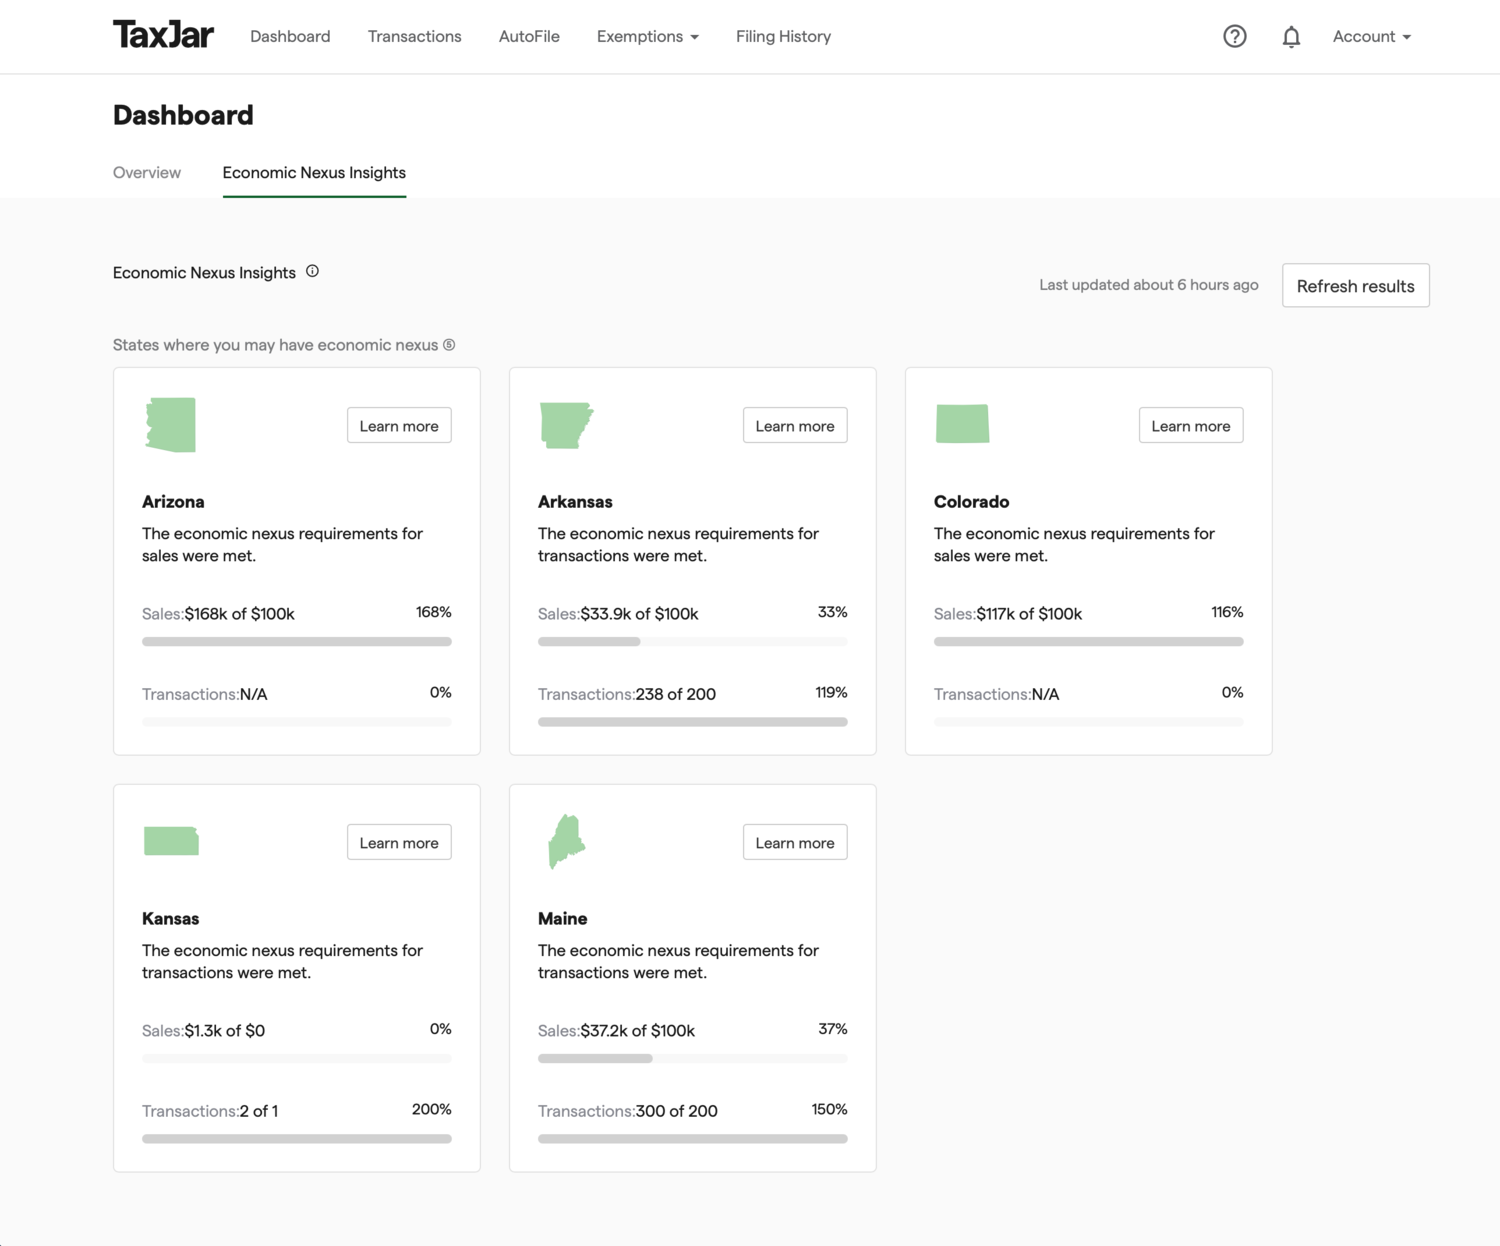Click the help question mark icon
This screenshot has width=1500, height=1246.
1235,36
